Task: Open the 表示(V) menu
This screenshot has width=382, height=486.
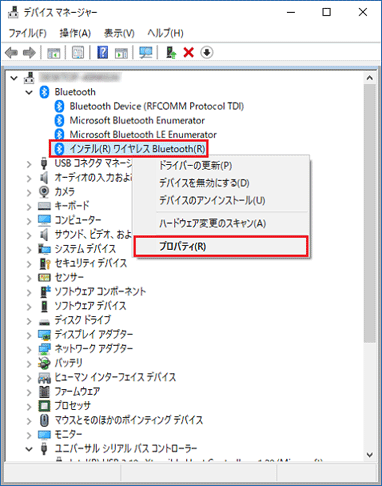Action: [x=119, y=33]
